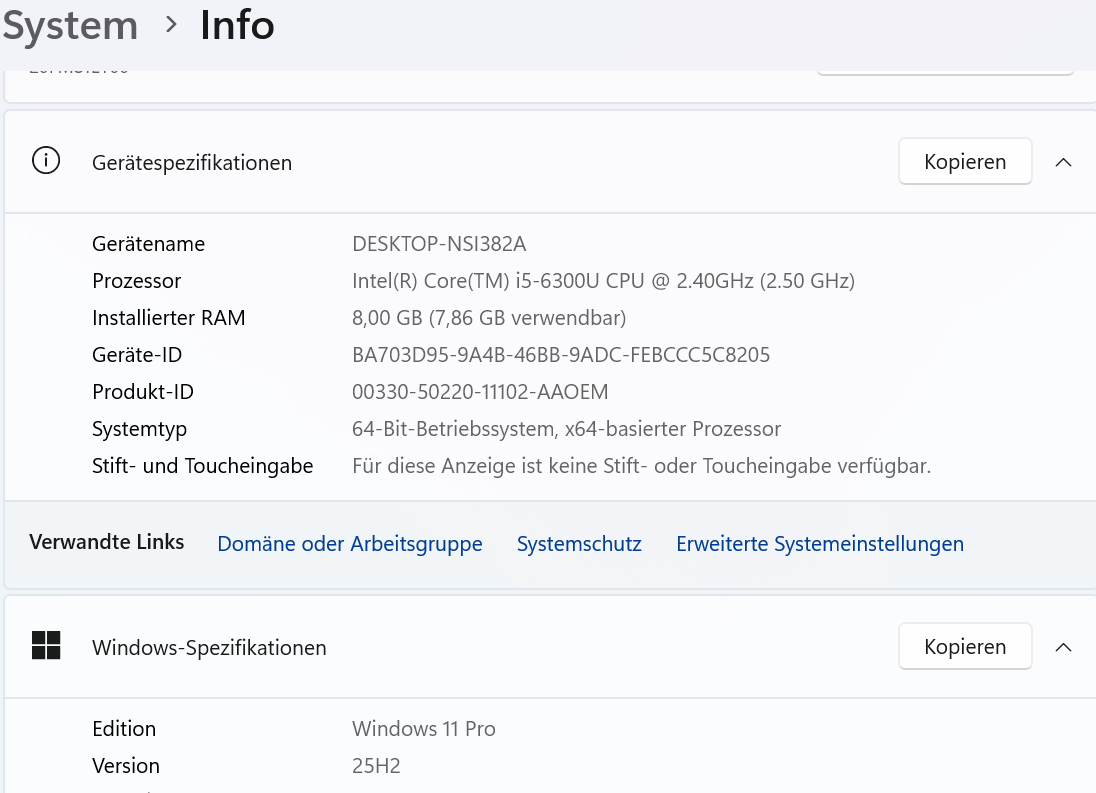The image size is (1096, 793).
Task: Select the Stift- oder Toucheingabe availability text
Action: [642, 466]
